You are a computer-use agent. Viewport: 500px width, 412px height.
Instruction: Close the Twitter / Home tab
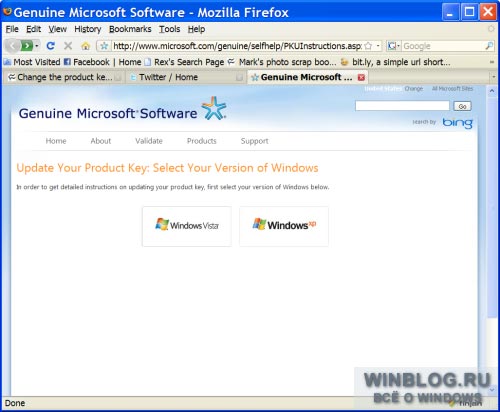pos(239,77)
